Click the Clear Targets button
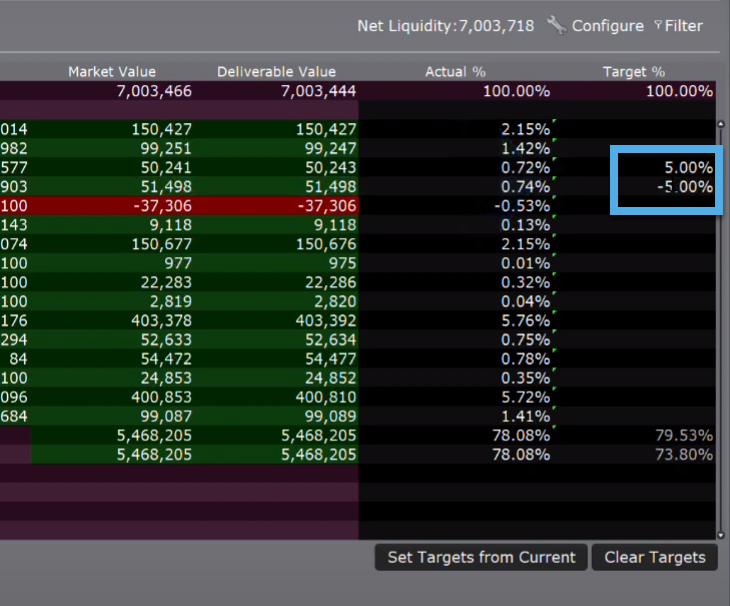 [x=654, y=557]
